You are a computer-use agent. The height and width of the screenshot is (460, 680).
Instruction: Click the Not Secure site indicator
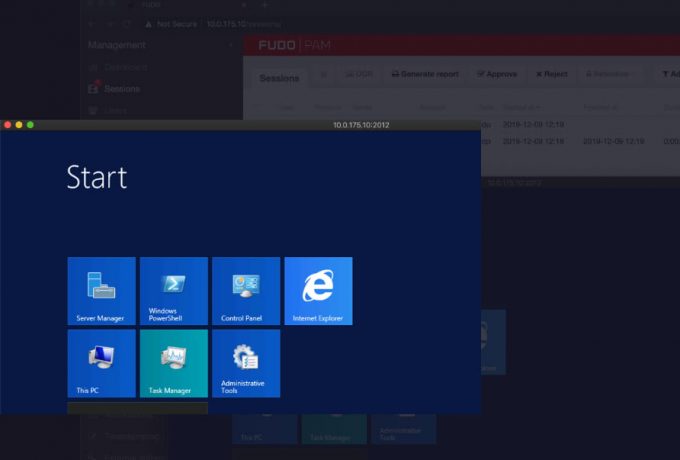coord(176,23)
